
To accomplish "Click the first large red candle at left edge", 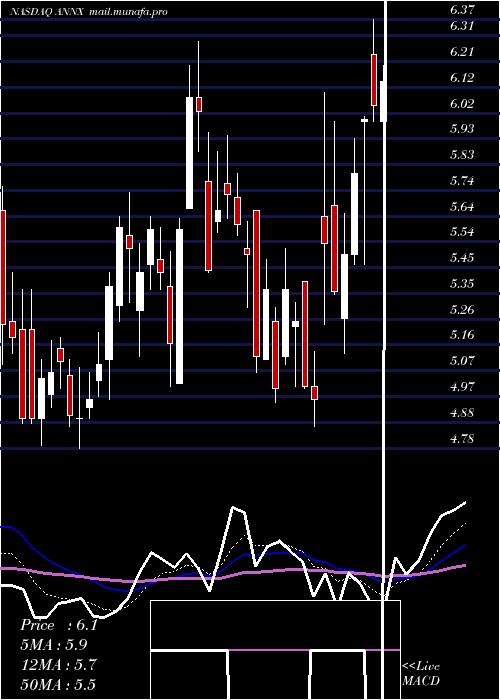I will (x=3, y=267).
